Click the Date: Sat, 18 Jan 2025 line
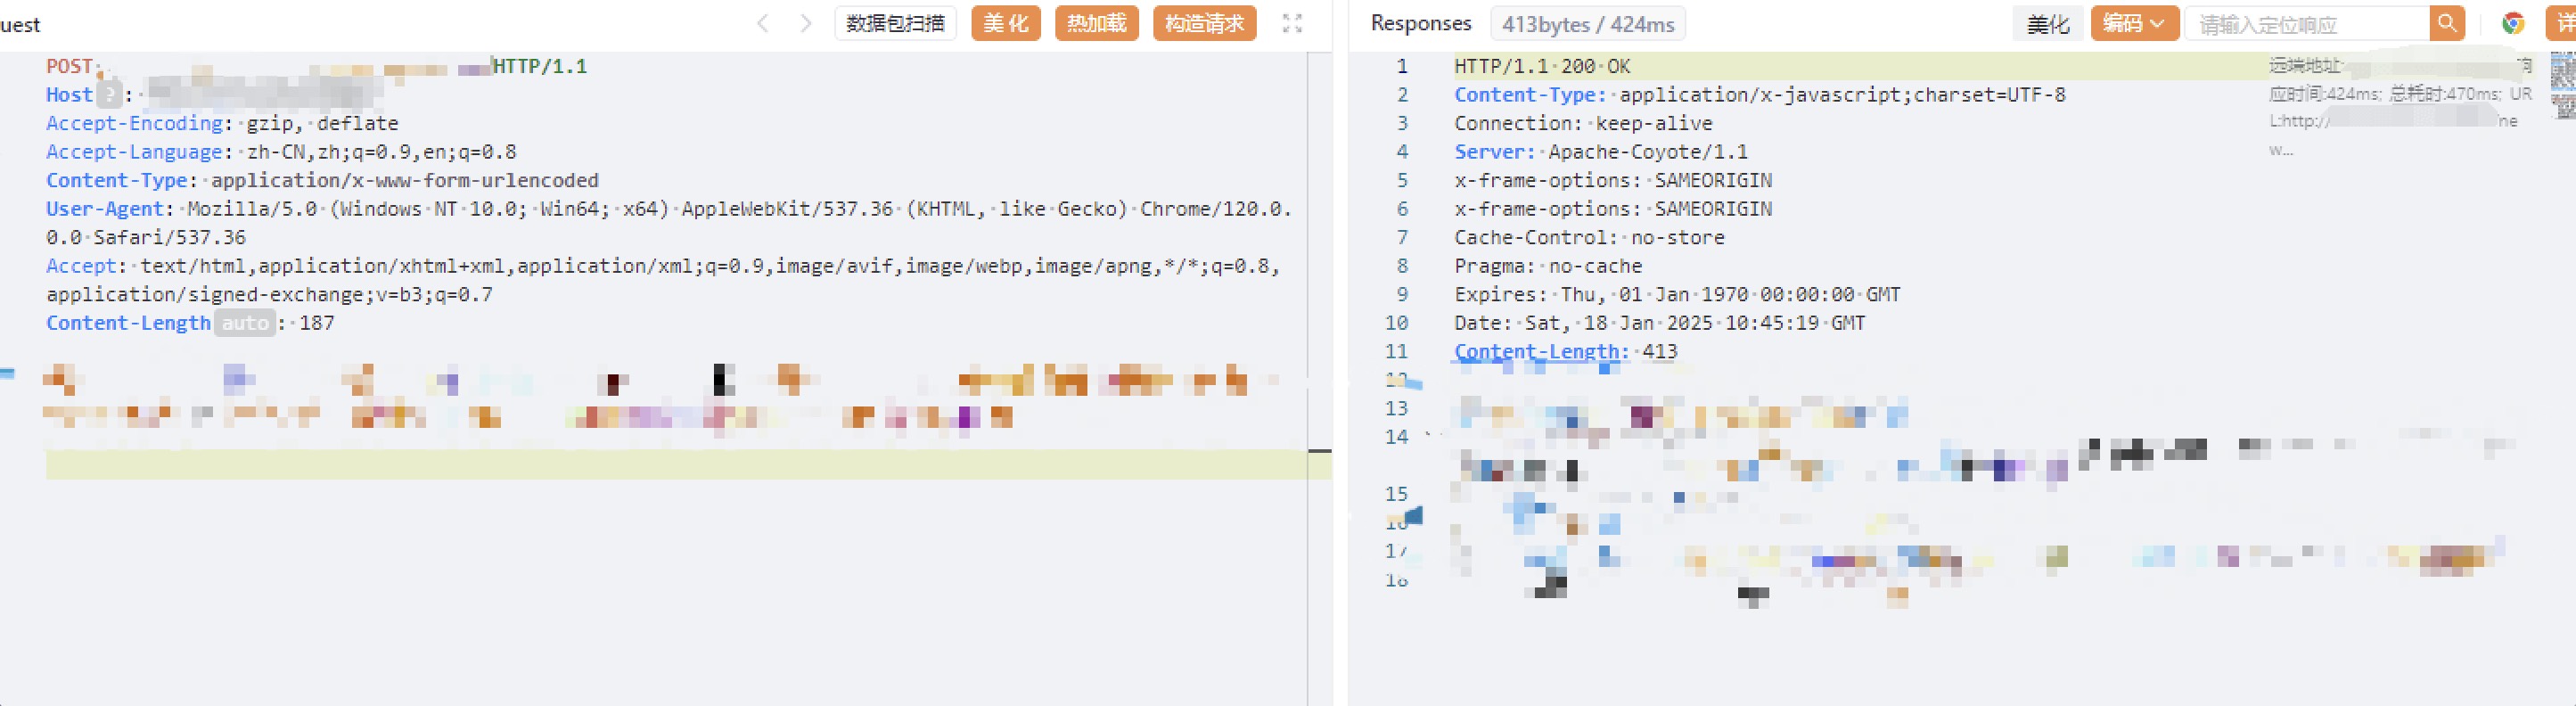 click(x=1659, y=323)
